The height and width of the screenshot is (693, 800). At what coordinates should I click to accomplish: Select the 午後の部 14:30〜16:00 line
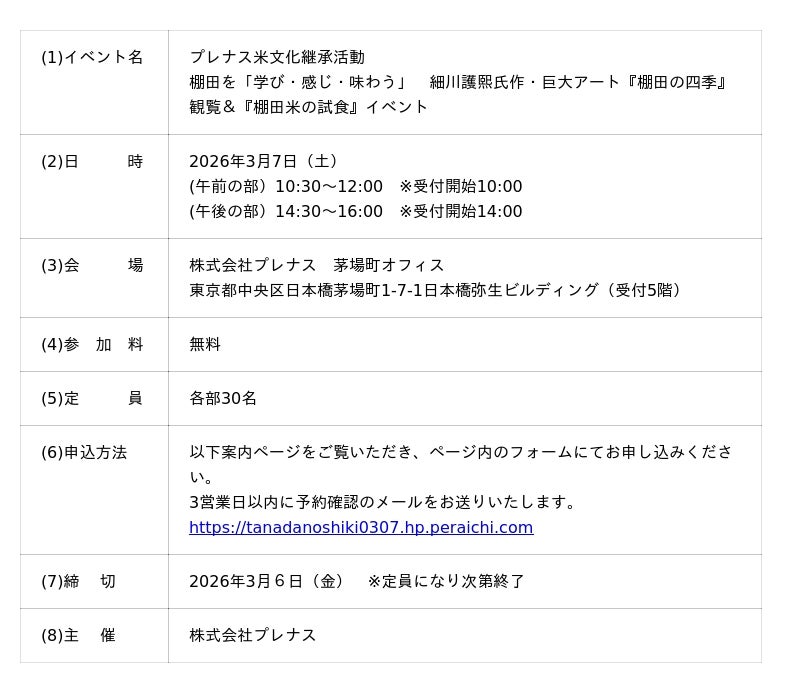[355, 212]
